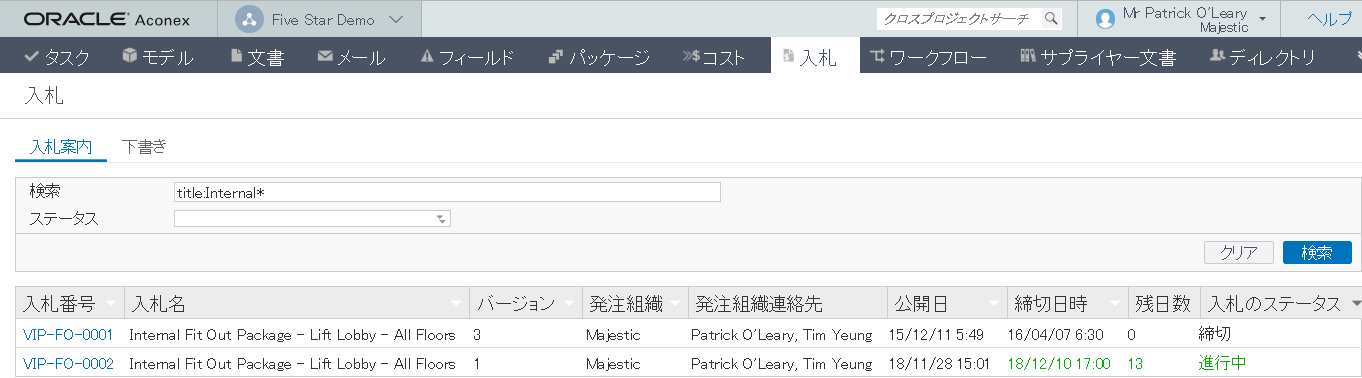Switch to the 下書き tab

coord(144,147)
